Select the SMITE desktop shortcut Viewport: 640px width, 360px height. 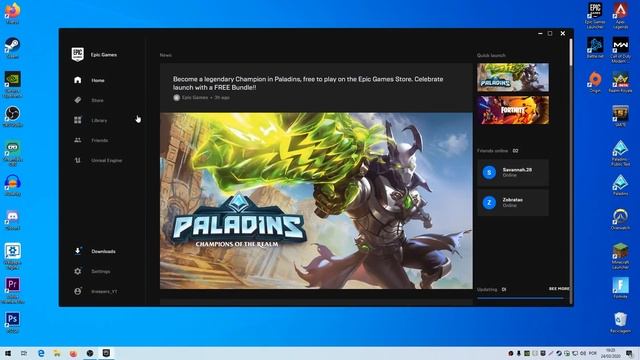click(x=620, y=116)
